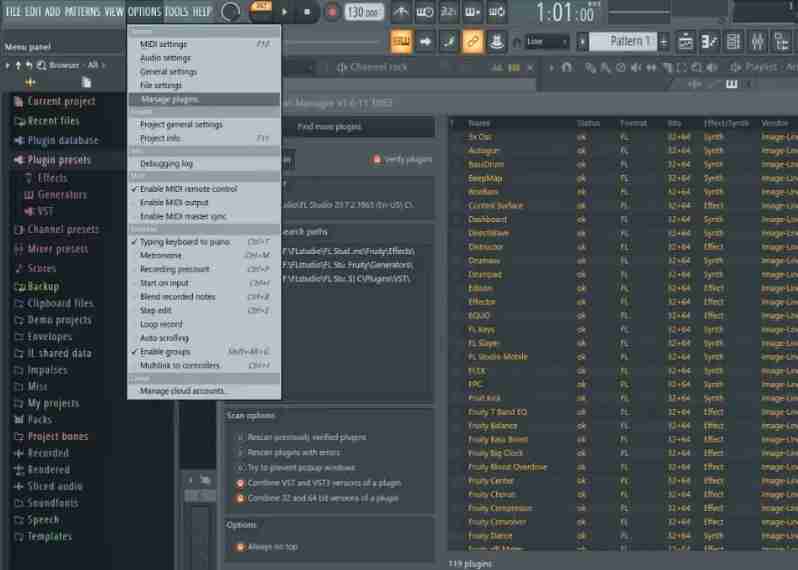
Task: Sort plugin list by Vendor column
Action: pos(775,123)
